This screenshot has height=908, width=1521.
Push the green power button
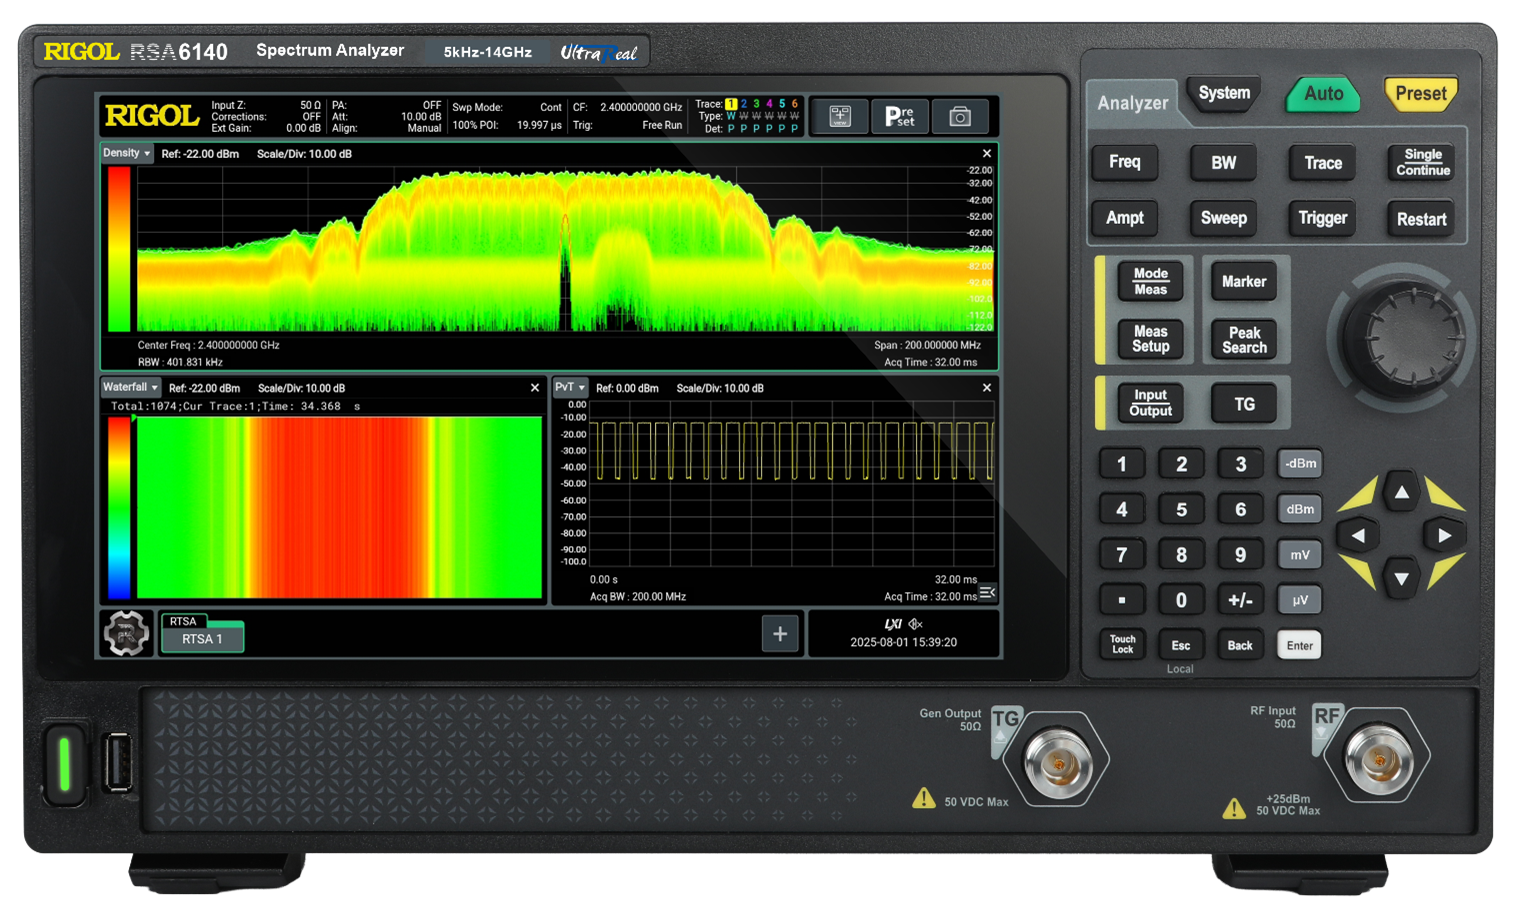pos(65,764)
